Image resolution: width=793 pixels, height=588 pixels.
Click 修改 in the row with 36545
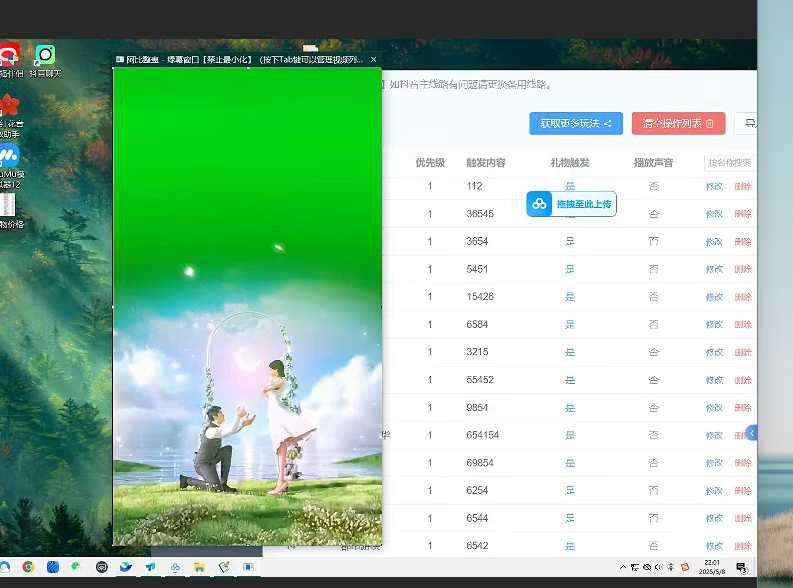pyautogui.click(x=714, y=214)
